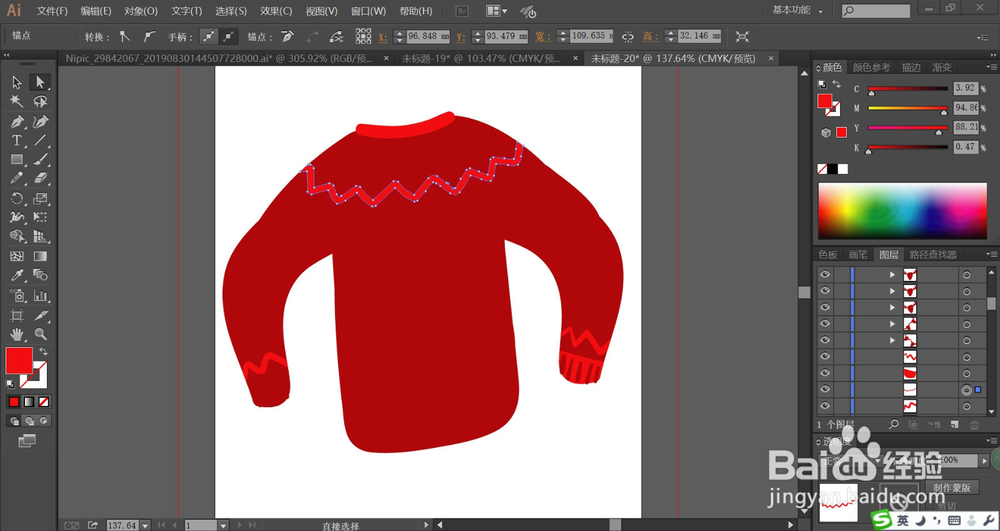This screenshot has width=1000, height=531.
Task: Select the Eyedropper tool
Action: coord(17,275)
